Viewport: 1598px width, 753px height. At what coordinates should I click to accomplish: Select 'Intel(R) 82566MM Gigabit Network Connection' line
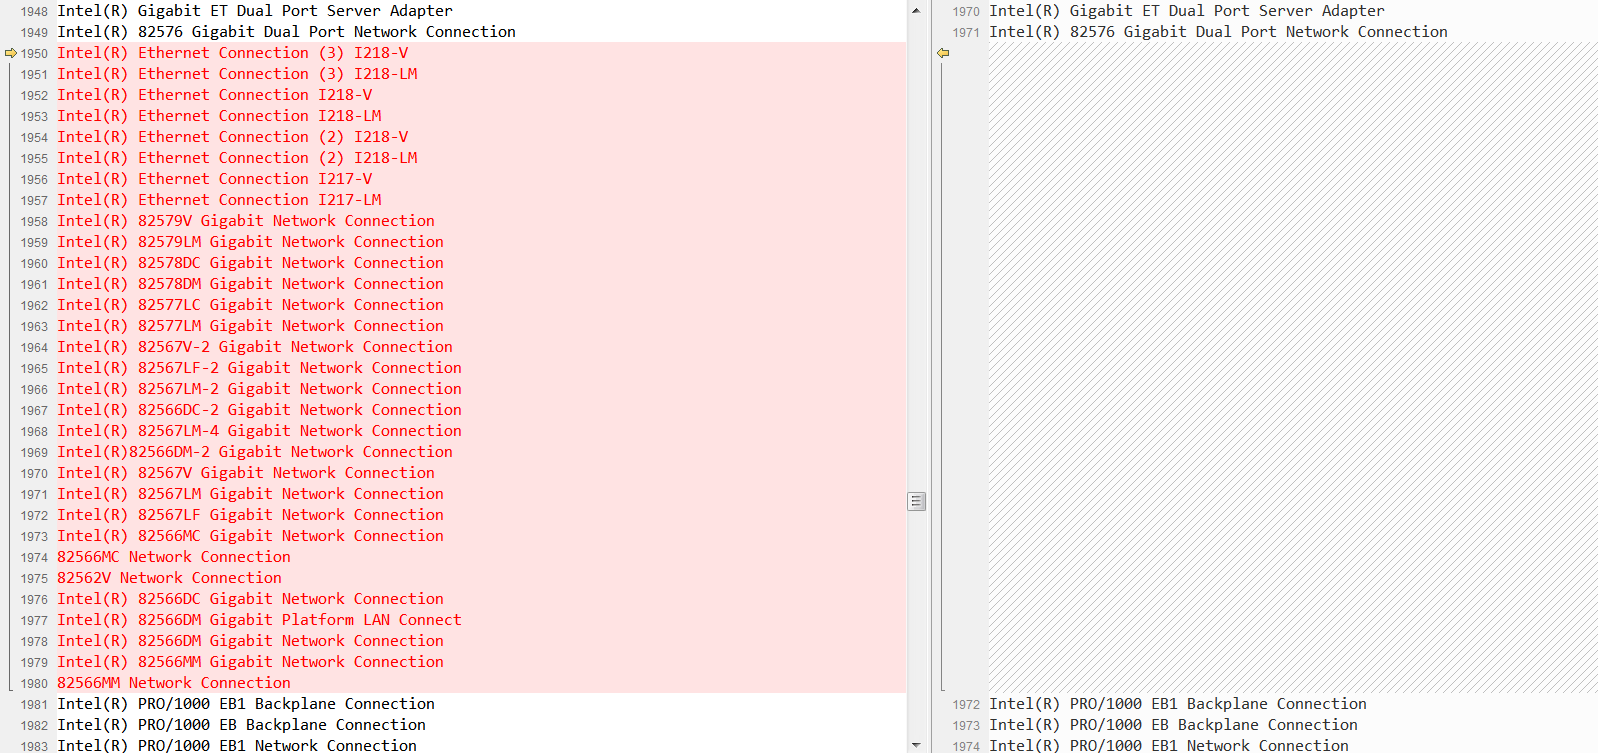click(250, 662)
